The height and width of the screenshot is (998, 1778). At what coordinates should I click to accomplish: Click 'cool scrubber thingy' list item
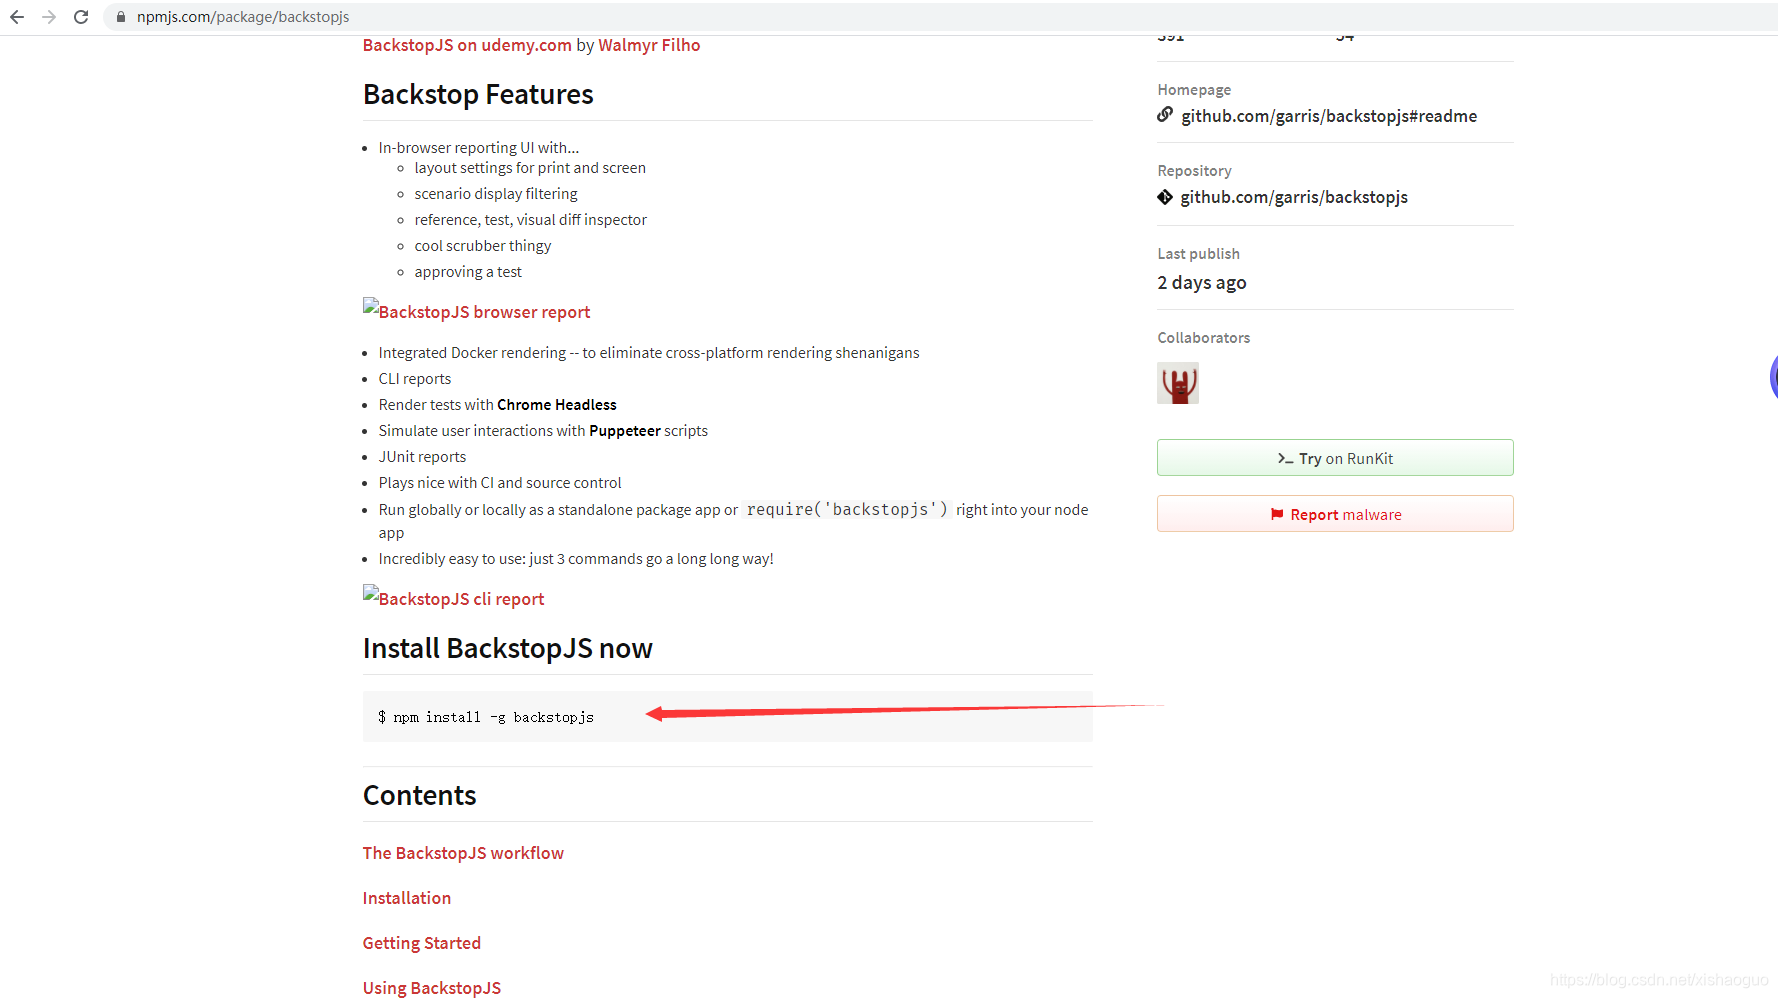click(483, 246)
